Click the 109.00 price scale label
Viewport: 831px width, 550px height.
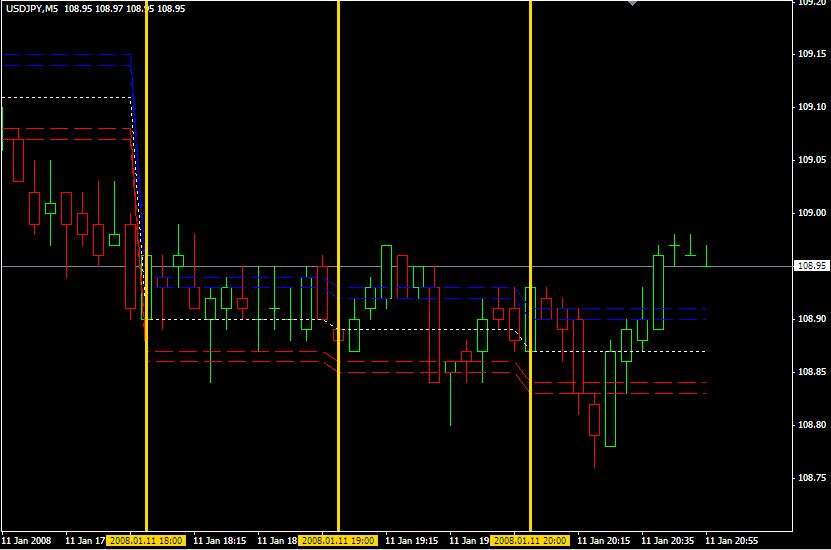[x=812, y=212]
